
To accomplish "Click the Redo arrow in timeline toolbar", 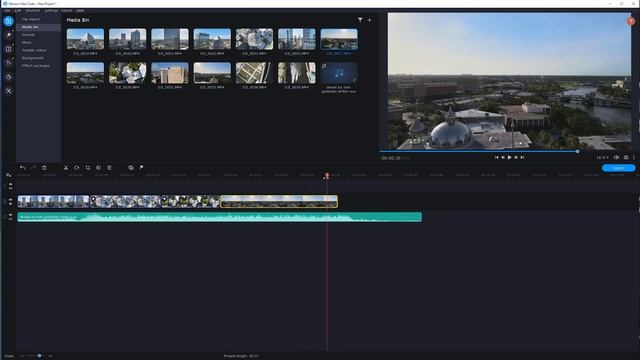I will [x=33, y=168].
